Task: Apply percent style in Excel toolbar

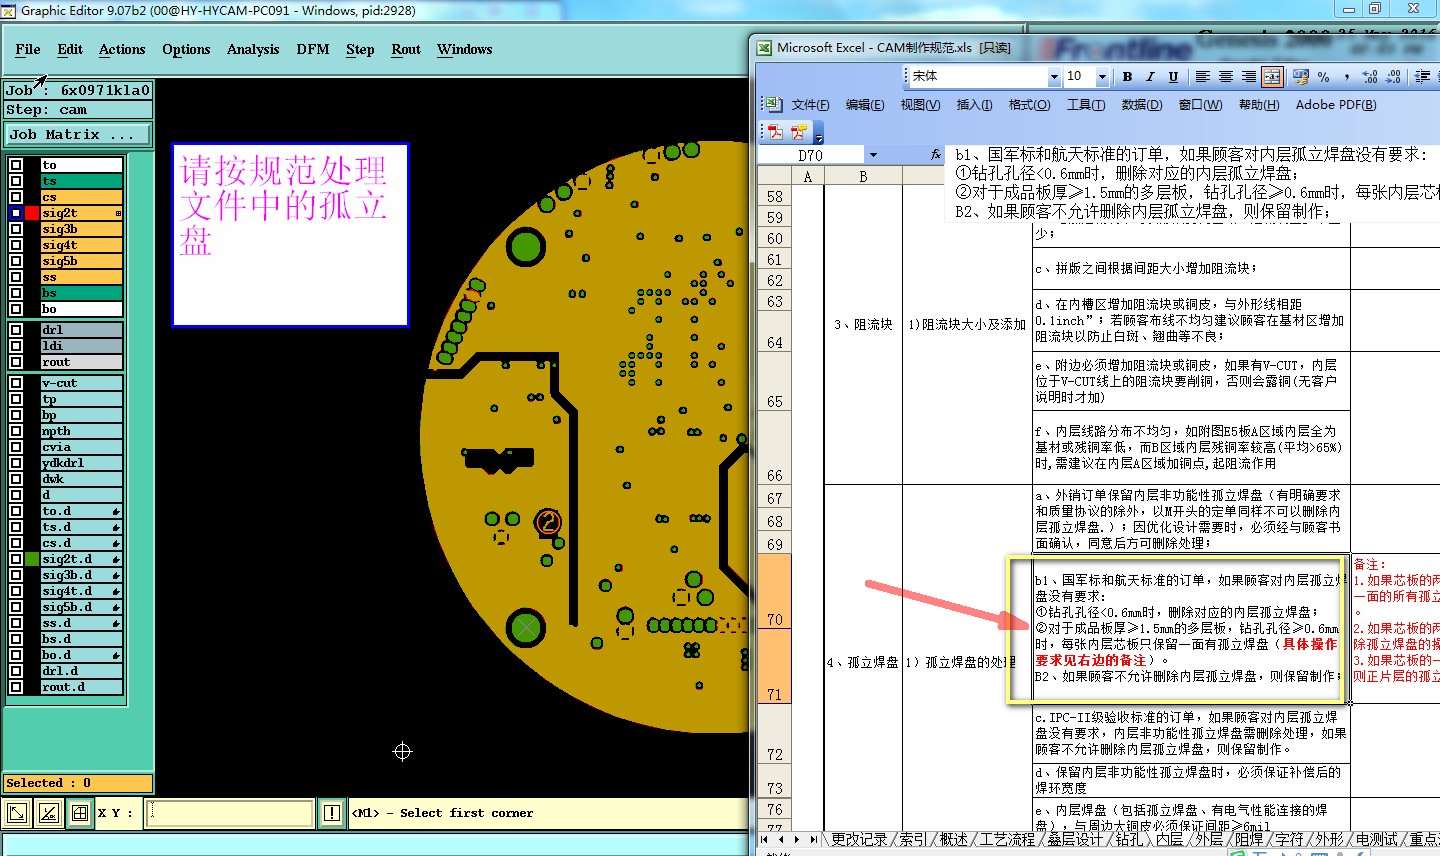Action: 1323,77
